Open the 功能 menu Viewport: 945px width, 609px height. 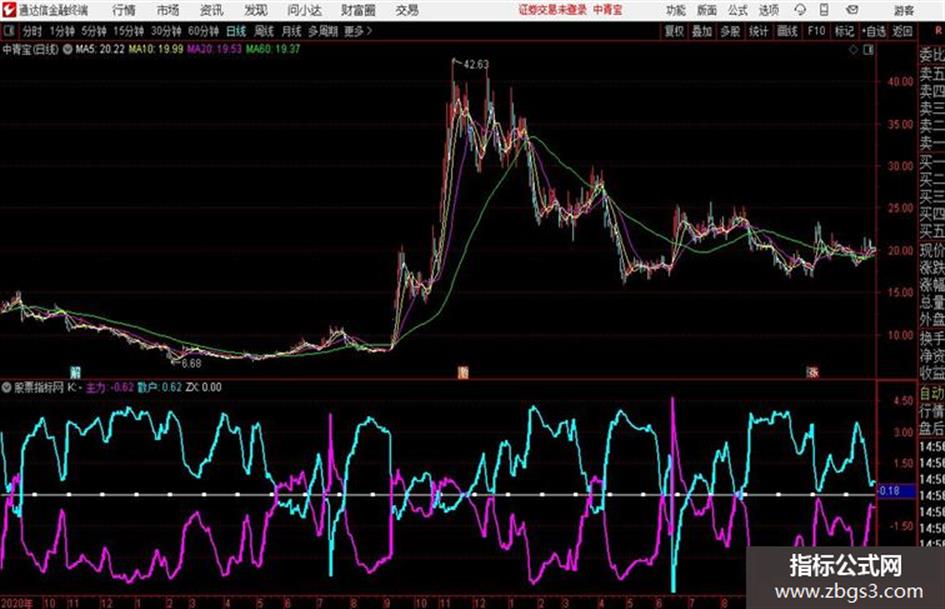[676, 11]
